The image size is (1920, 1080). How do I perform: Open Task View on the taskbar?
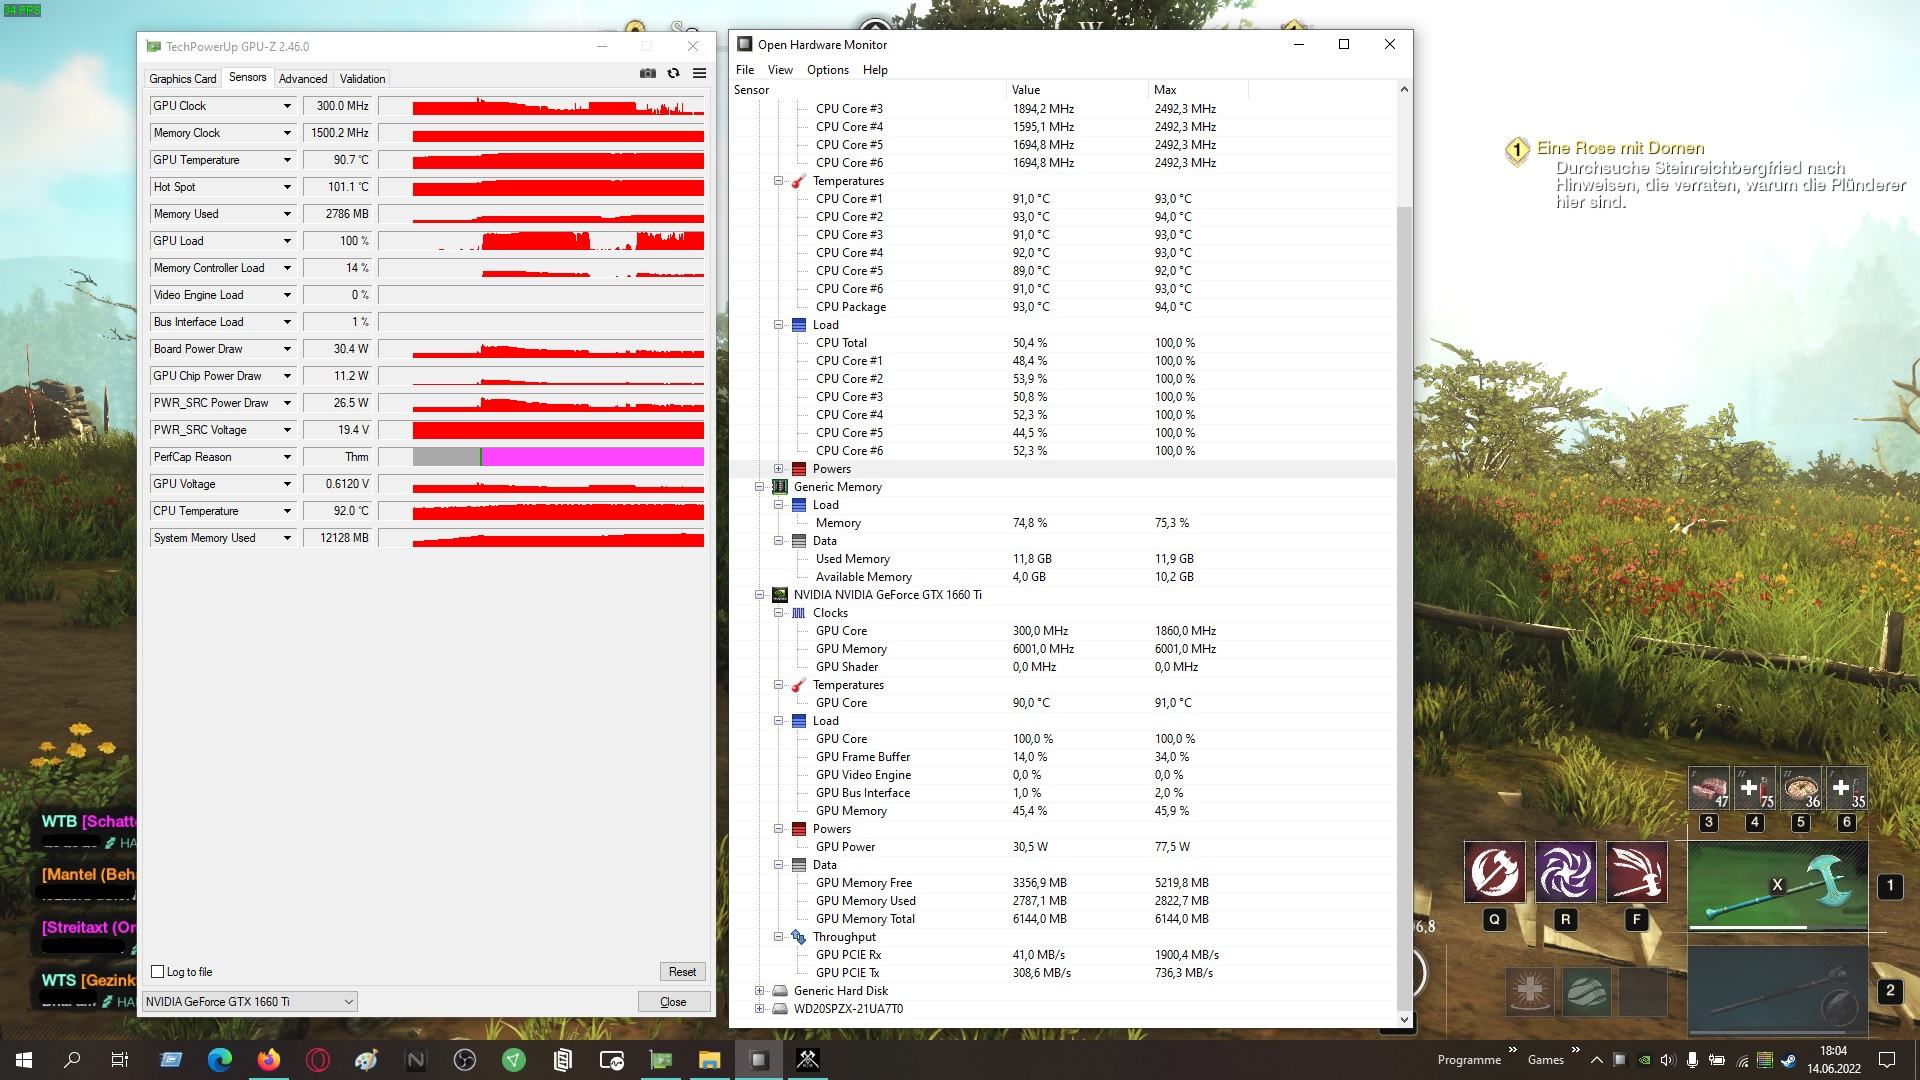[x=120, y=1060]
